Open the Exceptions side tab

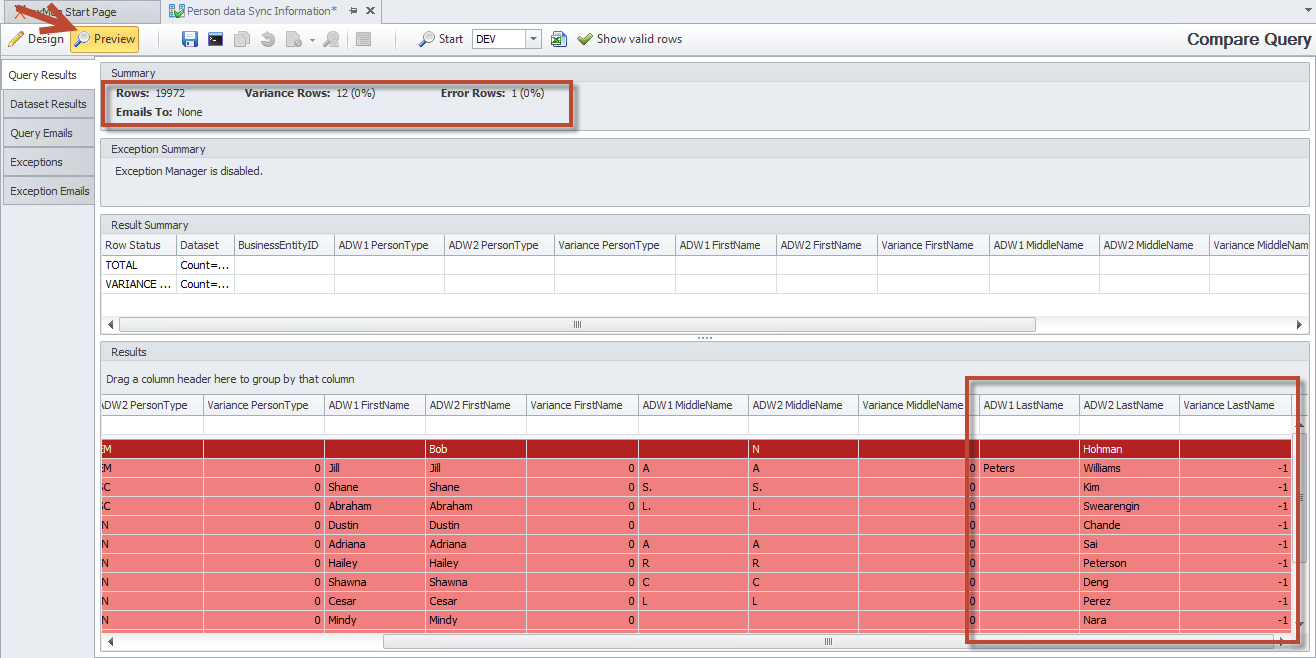coord(48,162)
